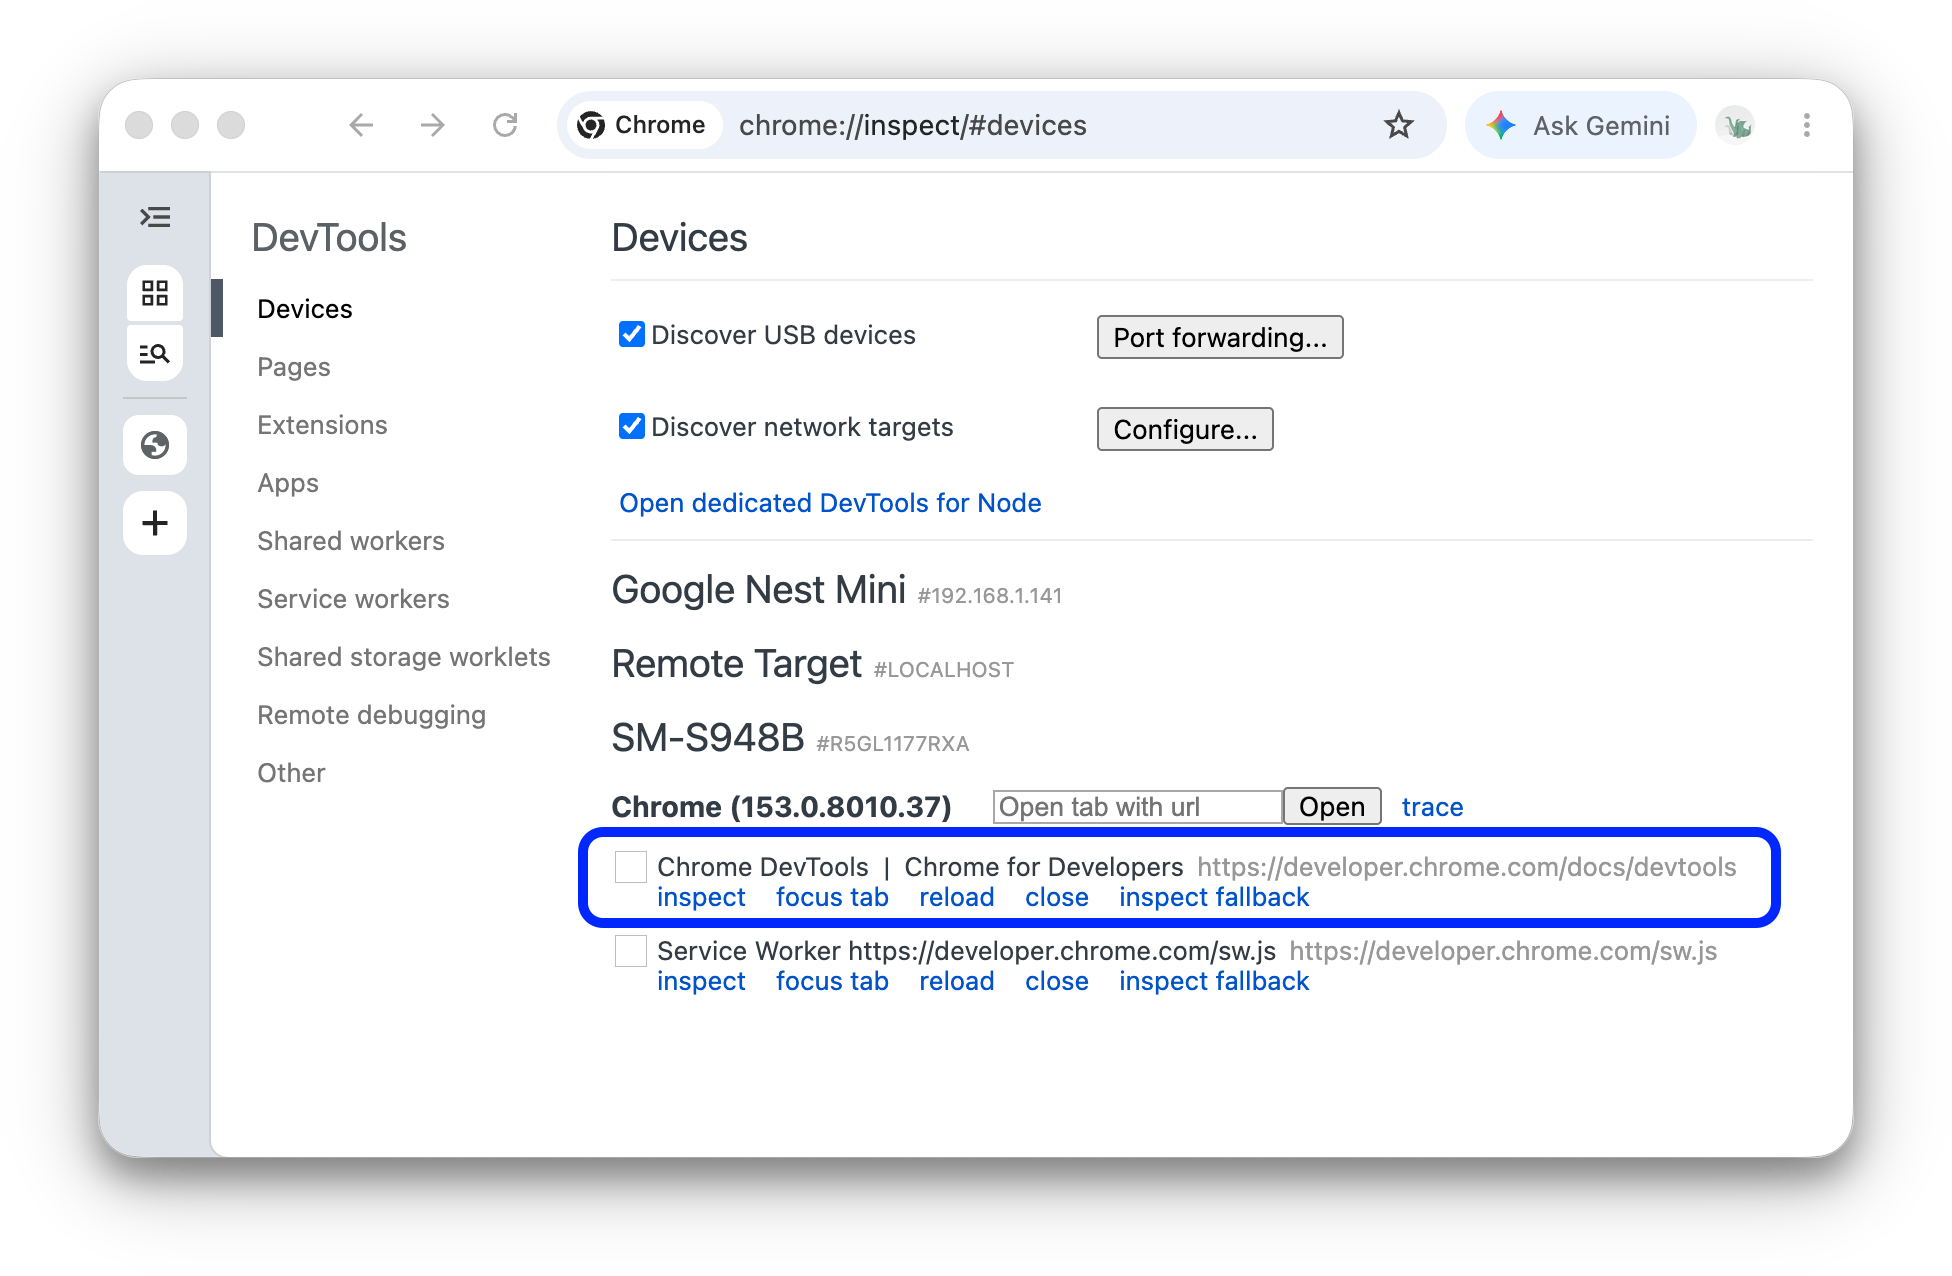Click the trace link
The width and height of the screenshot is (1952, 1276).
pos(1432,807)
